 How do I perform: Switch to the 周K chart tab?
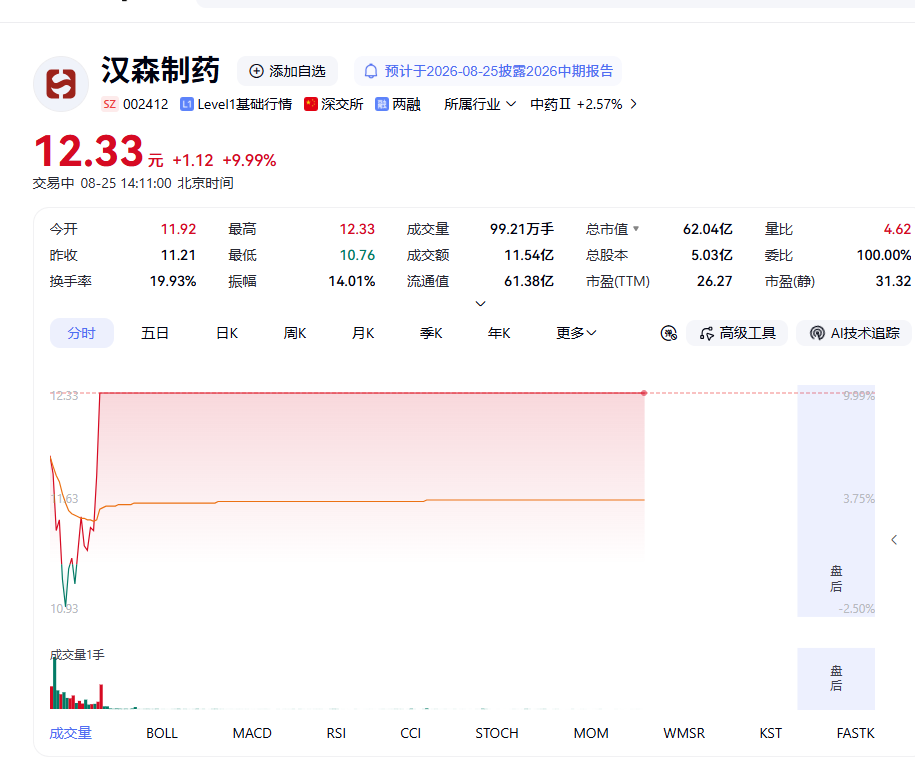pyautogui.click(x=295, y=333)
